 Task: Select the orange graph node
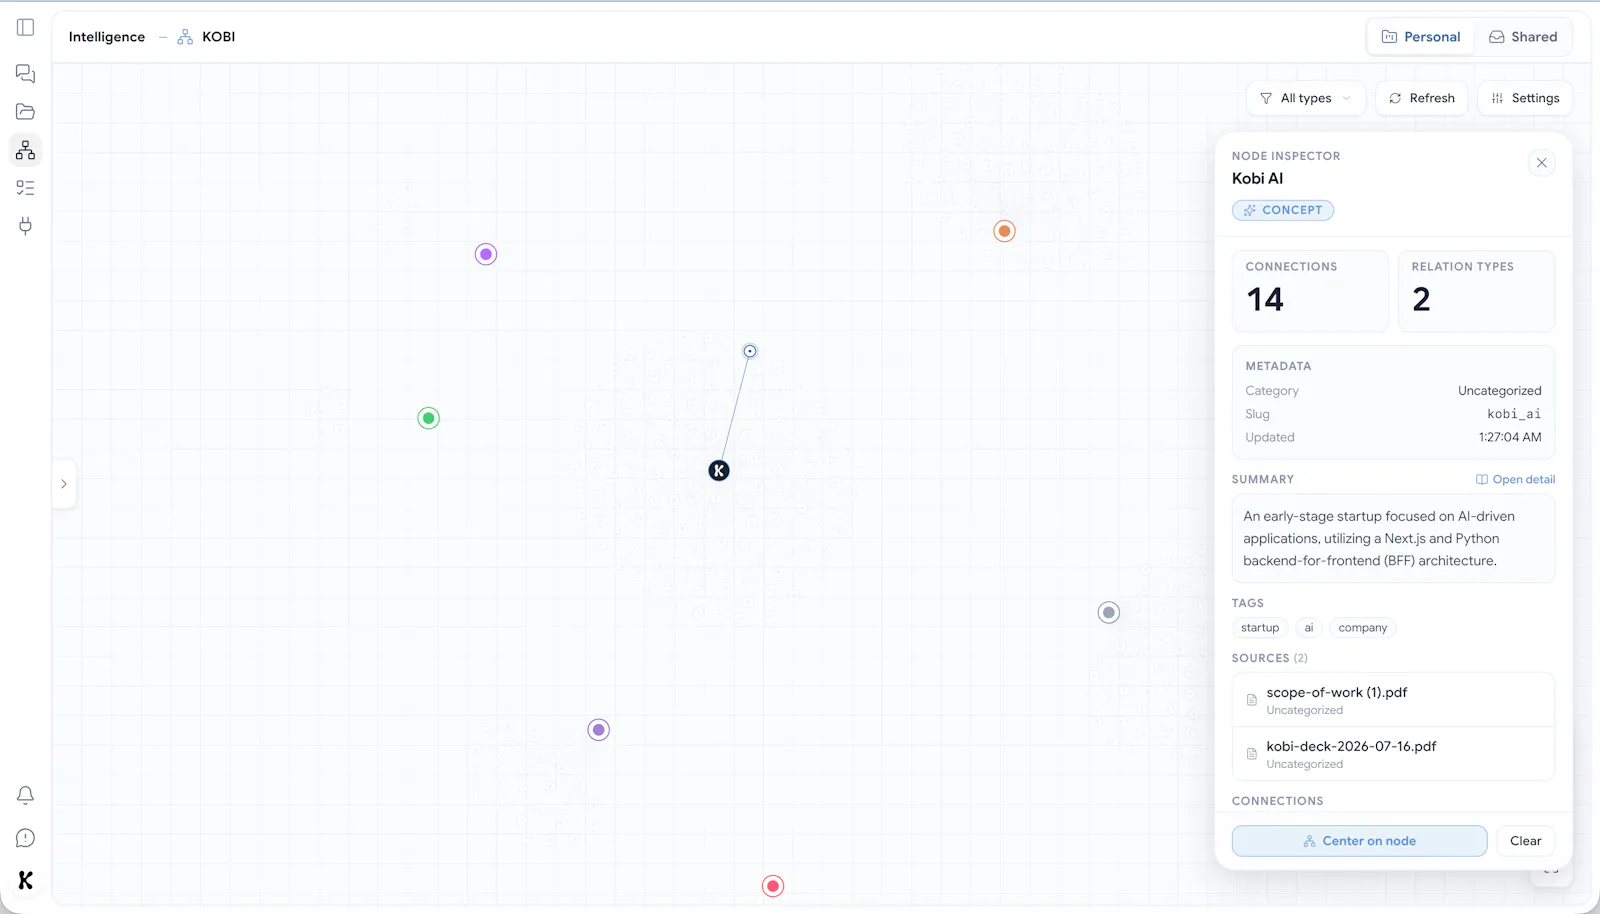1005,231
